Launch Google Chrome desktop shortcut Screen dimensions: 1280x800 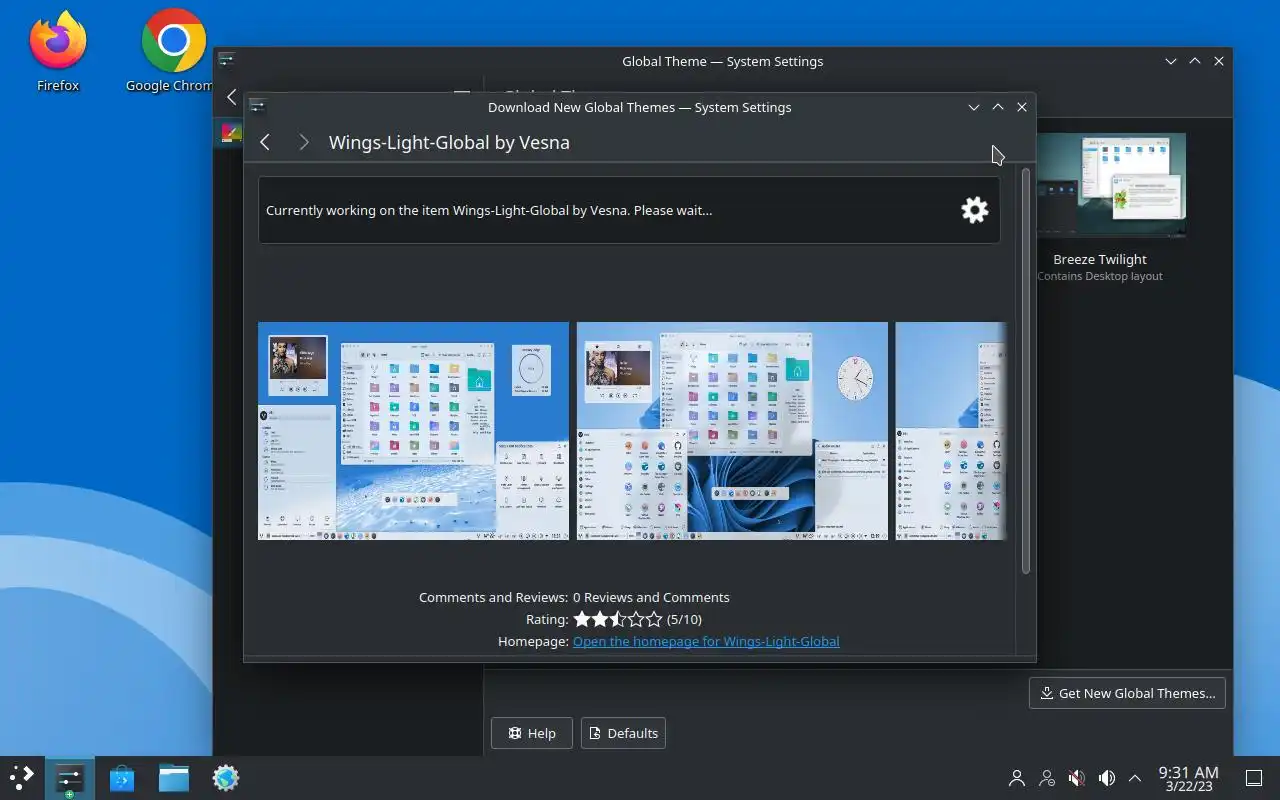point(173,52)
